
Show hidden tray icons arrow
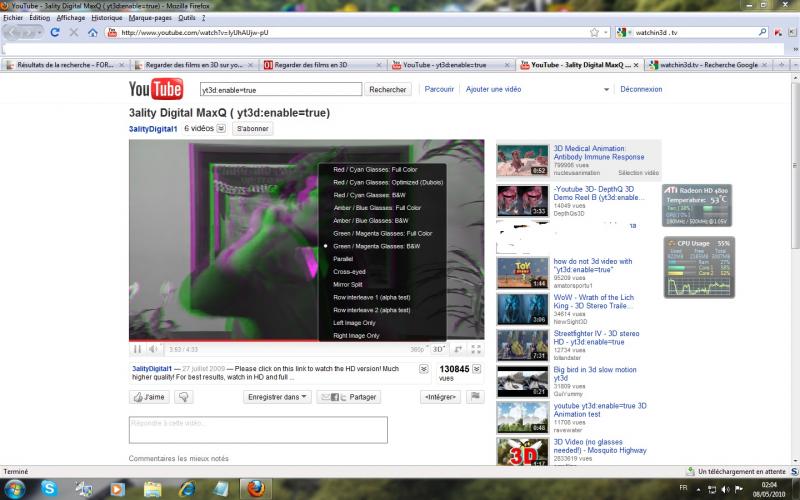pyautogui.click(x=698, y=490)
